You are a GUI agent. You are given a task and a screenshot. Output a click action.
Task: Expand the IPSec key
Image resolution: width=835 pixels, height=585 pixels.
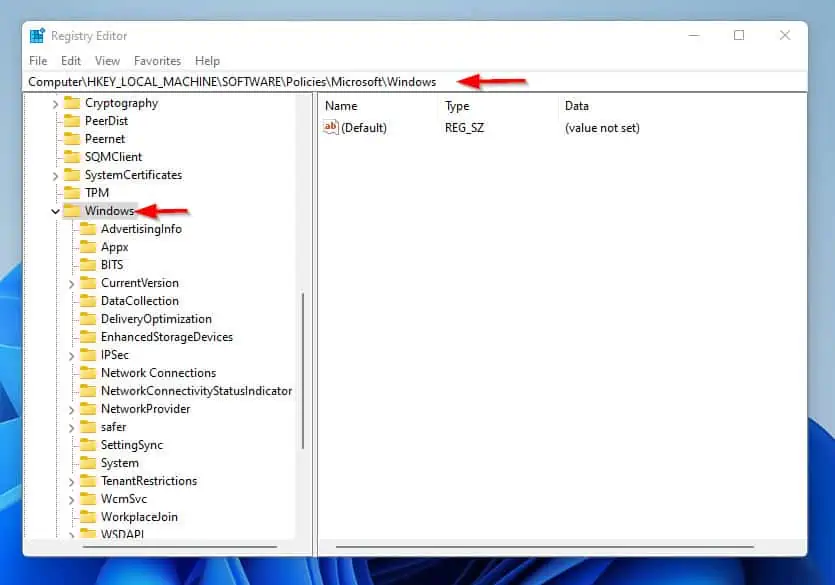click(71, 356)
